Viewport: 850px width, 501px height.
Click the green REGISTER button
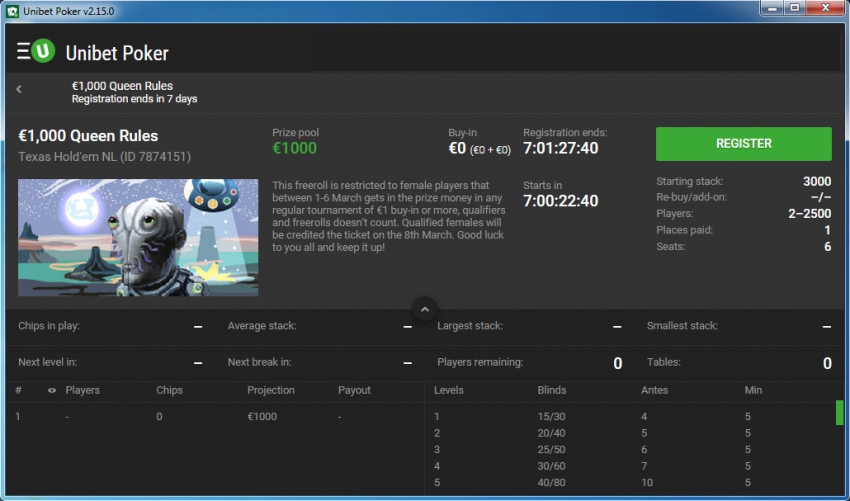coord(744,144)
